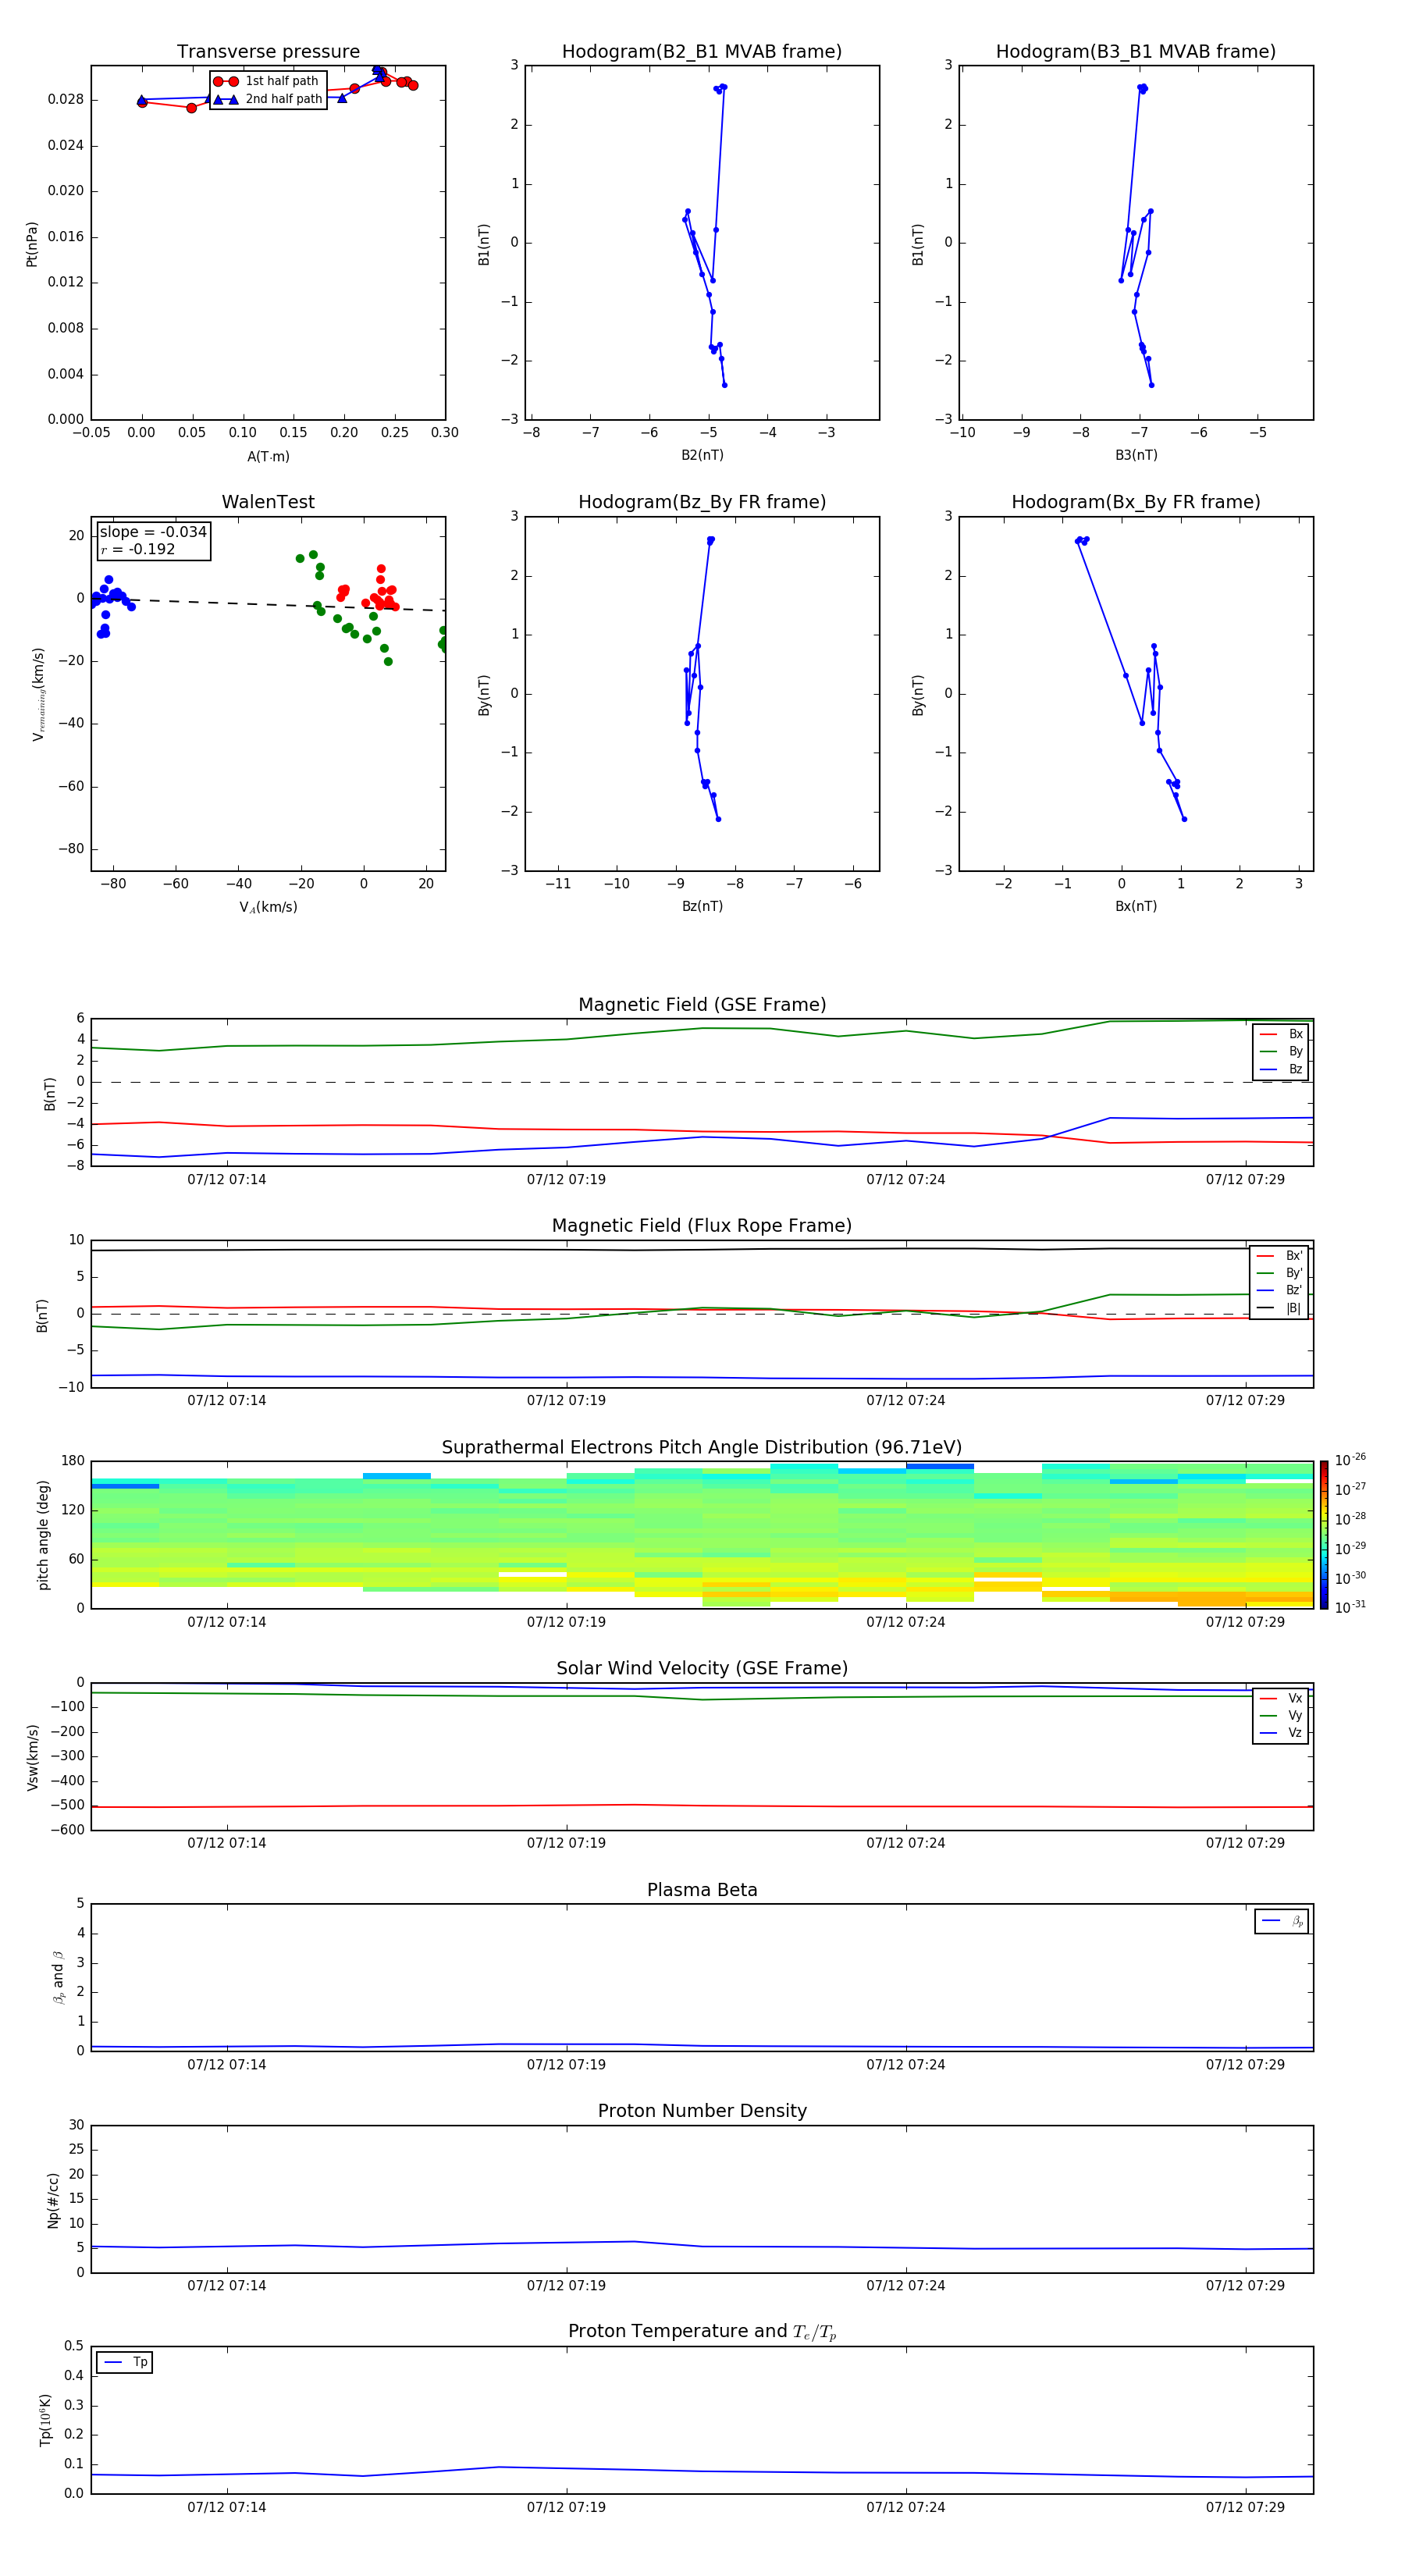1405x2576 pixels.
Task: Click the 'Solar Wind Velocity (GSE Frame)' title
Action: (702, 1669)
